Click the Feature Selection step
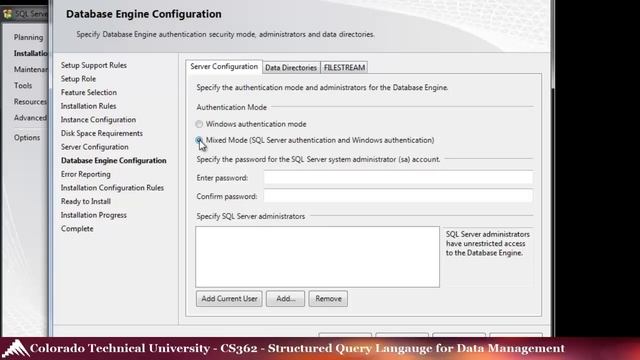 89,92
